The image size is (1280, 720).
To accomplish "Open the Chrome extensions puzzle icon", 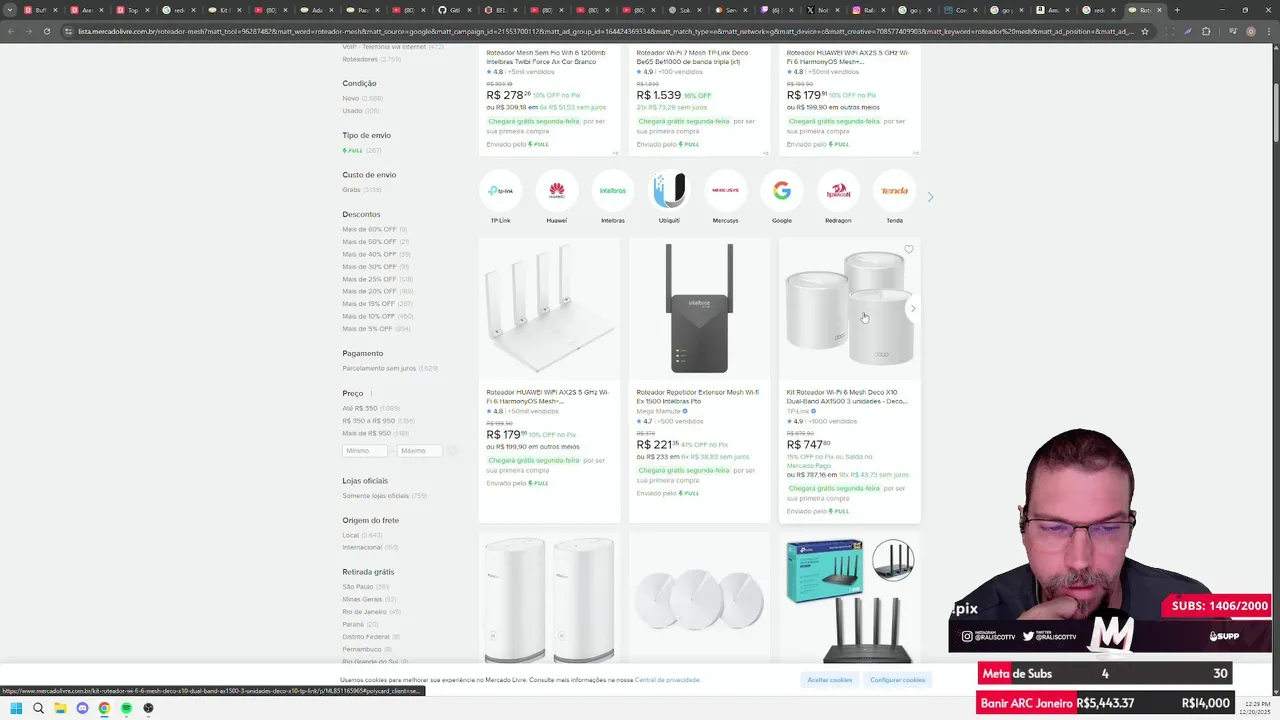I will tap(1206, 31).
